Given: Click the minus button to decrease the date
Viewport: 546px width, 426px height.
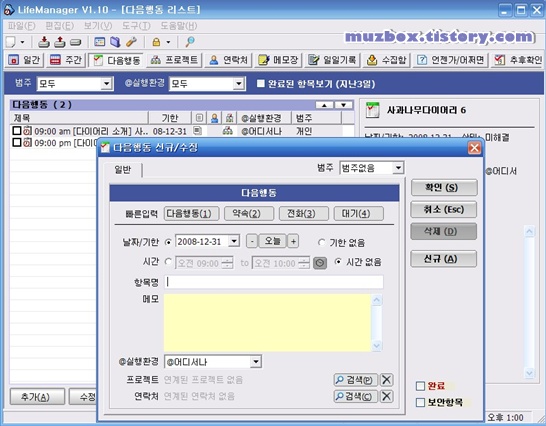Looking at the screenshot, I should coord(252,241).
